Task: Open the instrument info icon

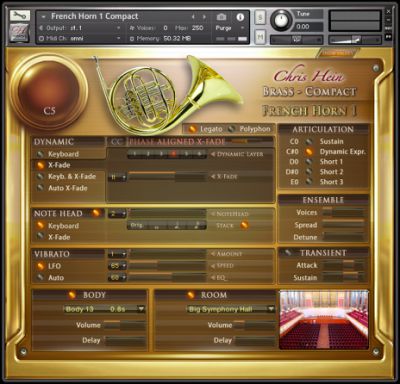Action: [240, 17]
